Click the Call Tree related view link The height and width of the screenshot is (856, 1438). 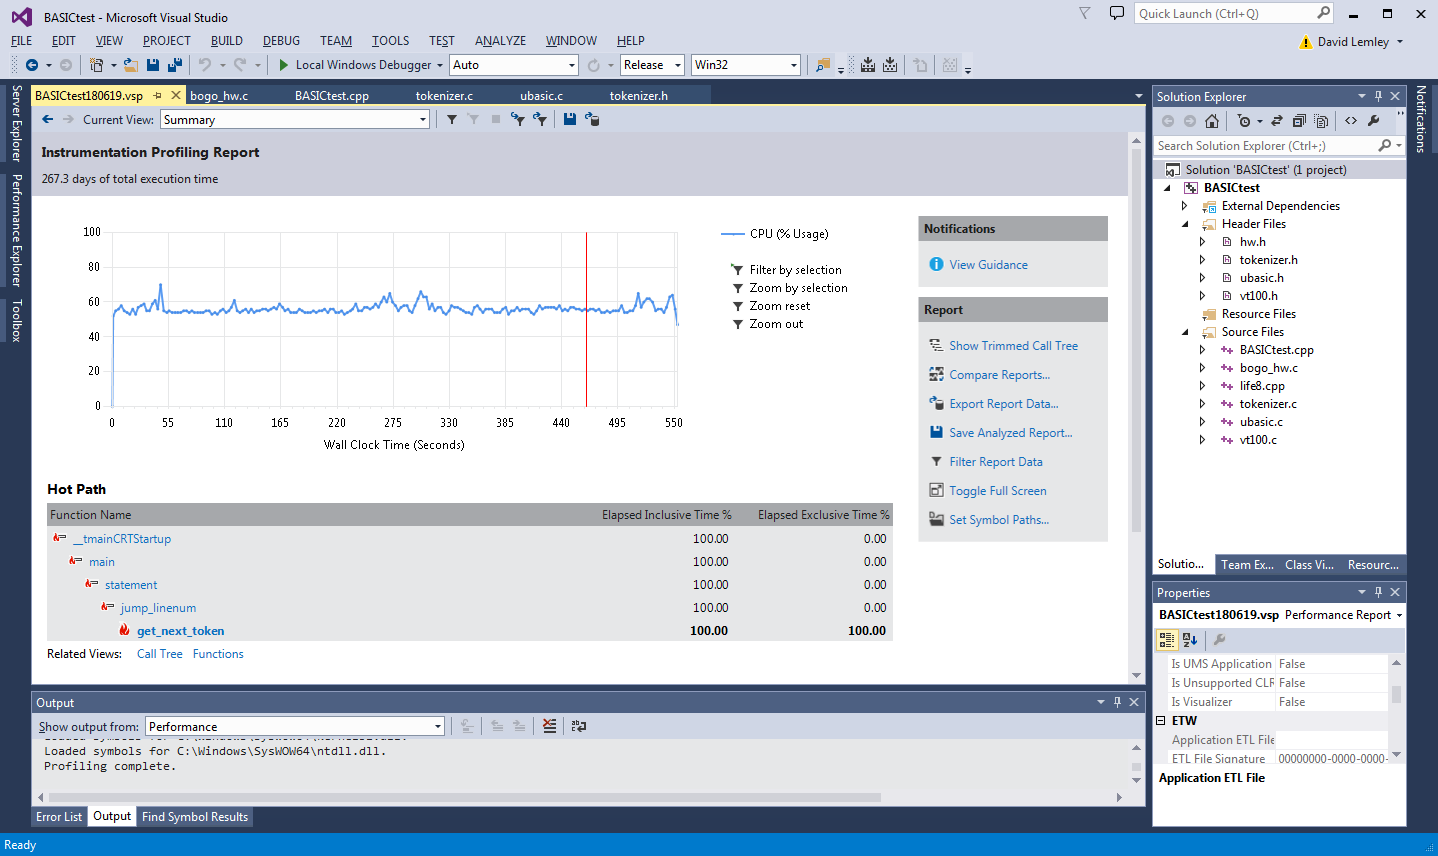pyautogui.click(x=160, y=654)
